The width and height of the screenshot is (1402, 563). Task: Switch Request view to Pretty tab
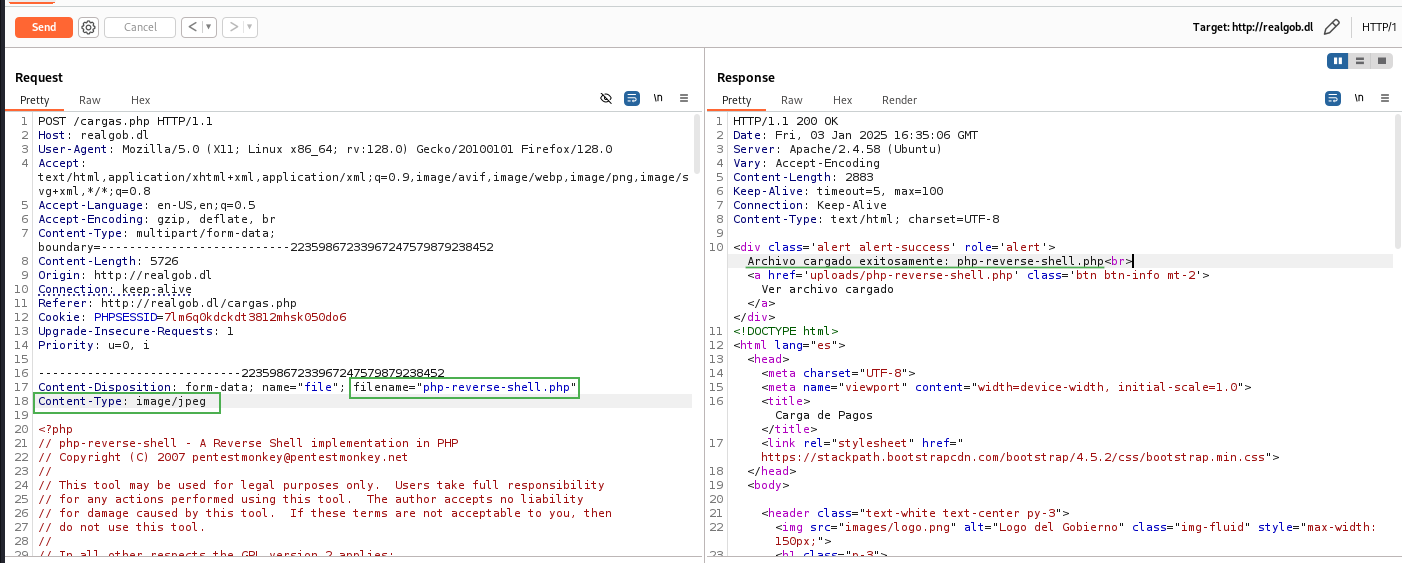point(35,100)
